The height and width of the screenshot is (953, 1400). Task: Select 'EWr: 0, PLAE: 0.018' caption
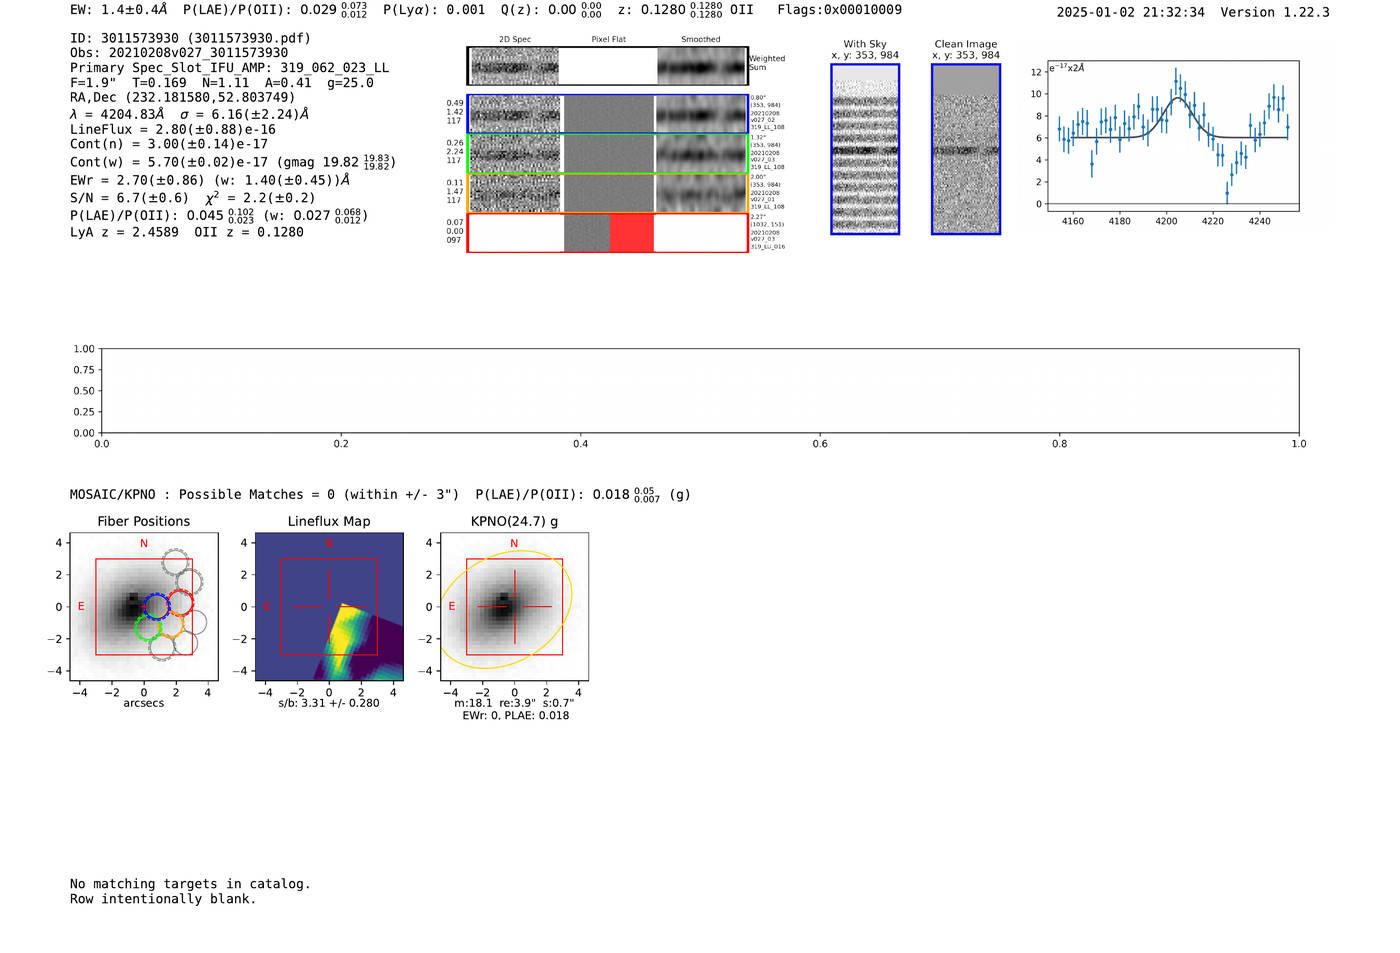(515, 716)
